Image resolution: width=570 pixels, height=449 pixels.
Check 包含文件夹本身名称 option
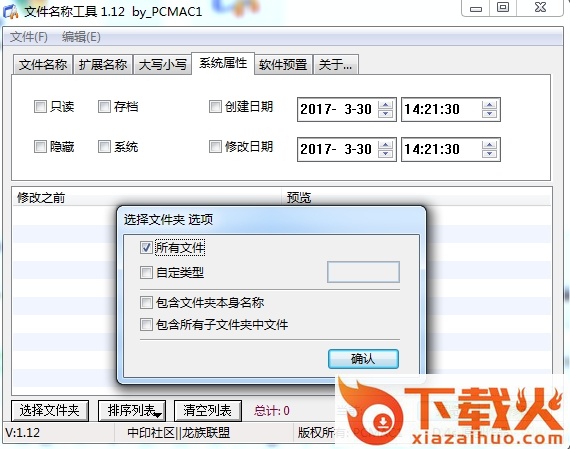coord(146,302)
